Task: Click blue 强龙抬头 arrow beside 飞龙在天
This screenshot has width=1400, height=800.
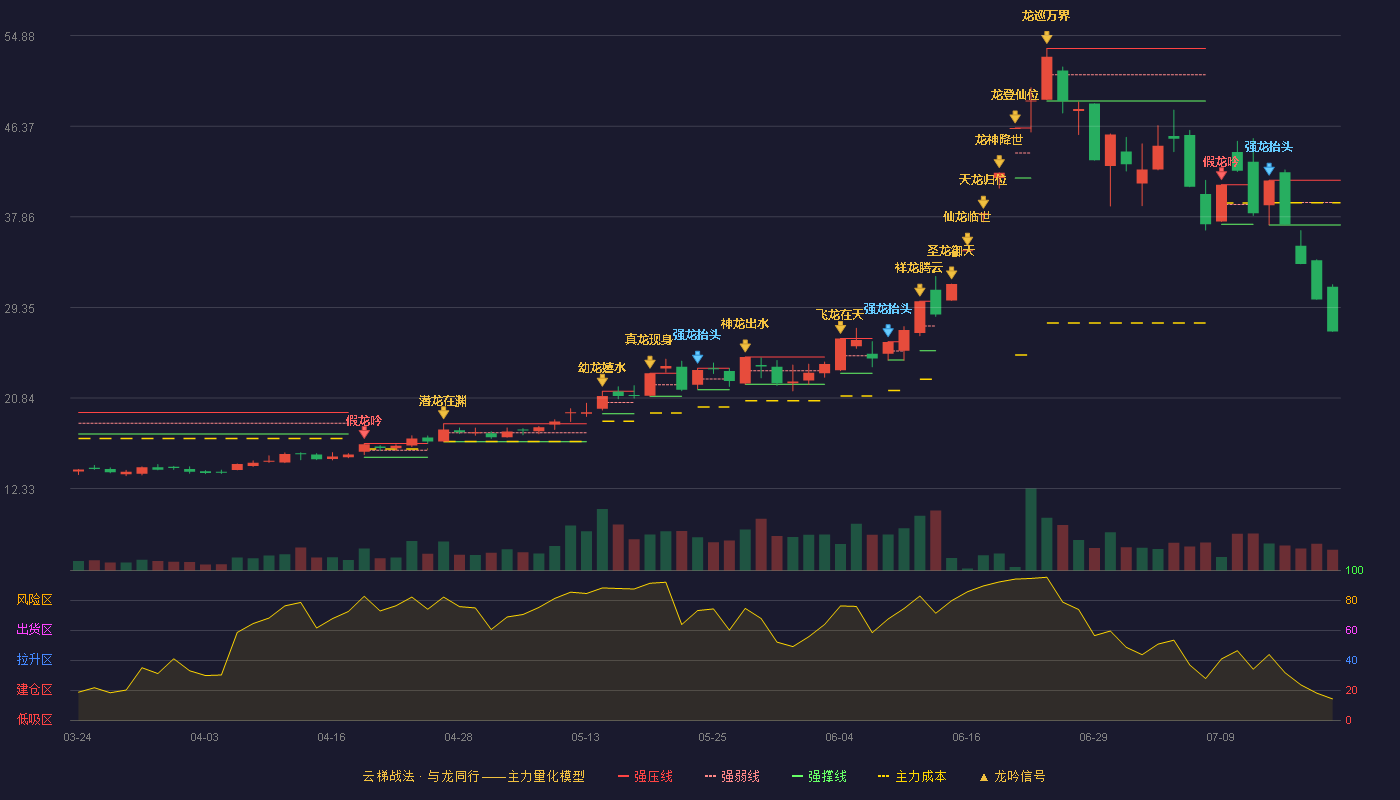Action: coord(888,331)
